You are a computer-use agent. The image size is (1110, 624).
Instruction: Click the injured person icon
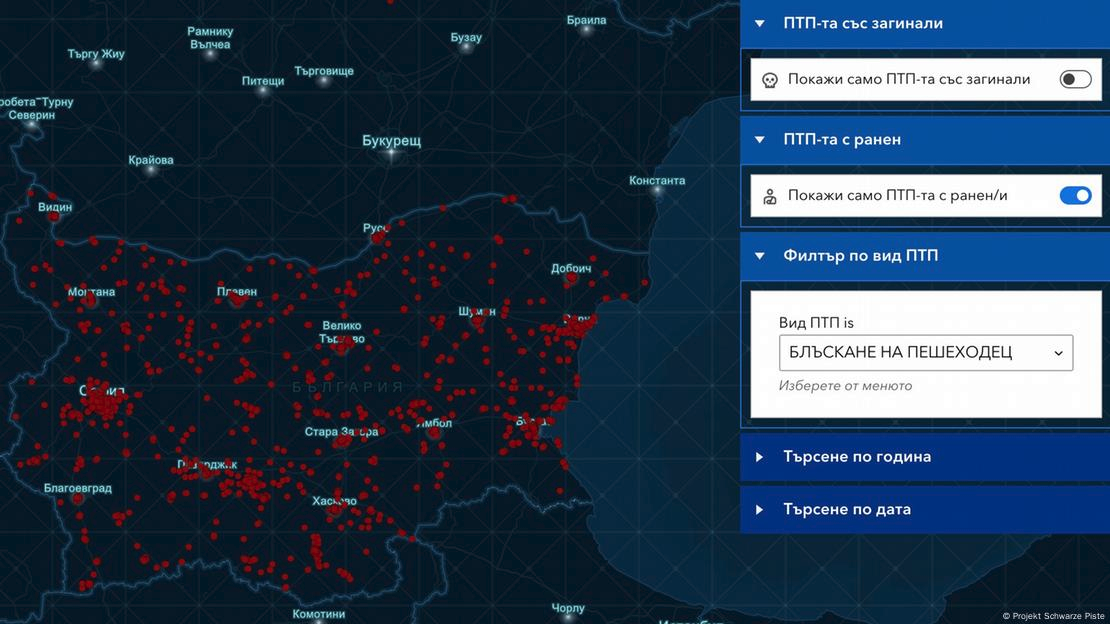coord(769,197)
